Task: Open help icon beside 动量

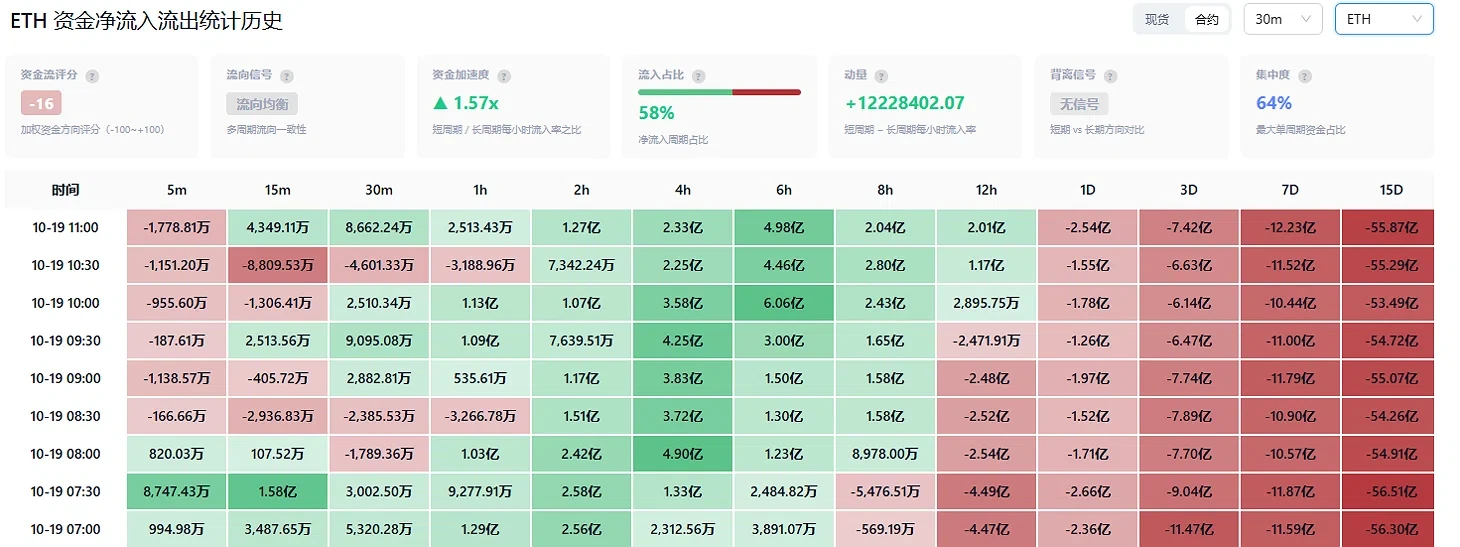Action: (x=880, y=76)
